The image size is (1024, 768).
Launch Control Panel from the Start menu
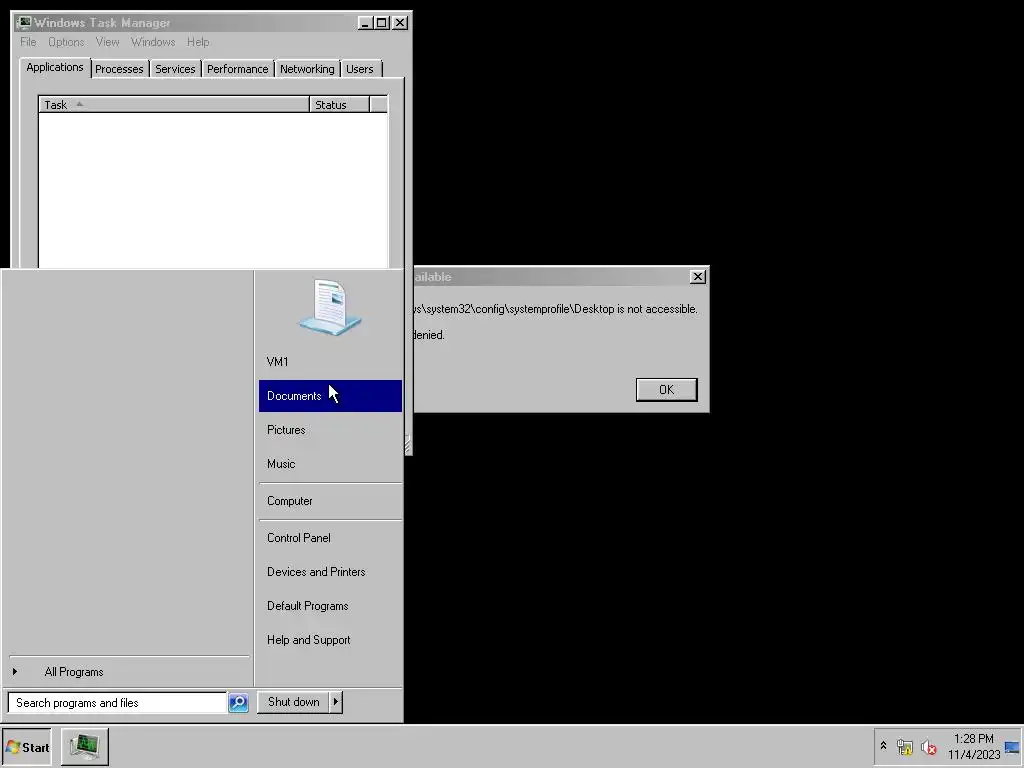(x=330, y=537)
